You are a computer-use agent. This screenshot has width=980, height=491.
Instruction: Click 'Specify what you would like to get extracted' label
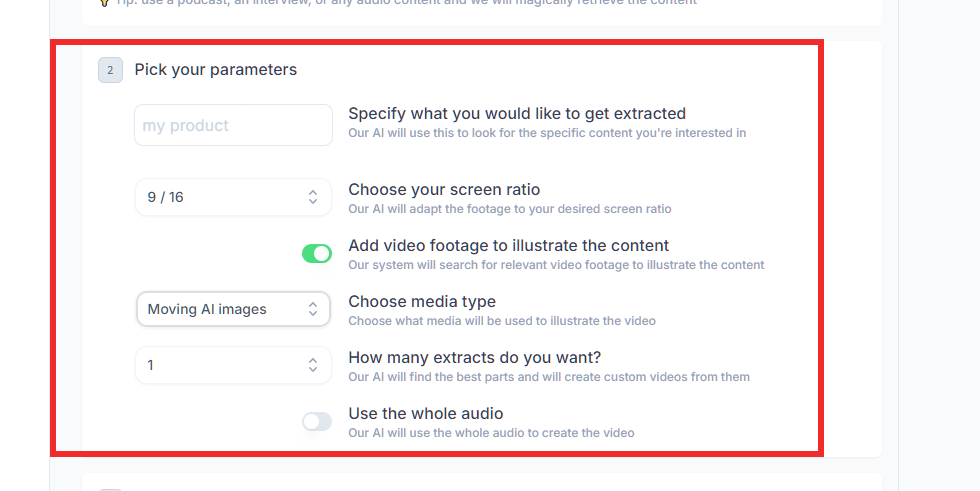pos(517,114)
